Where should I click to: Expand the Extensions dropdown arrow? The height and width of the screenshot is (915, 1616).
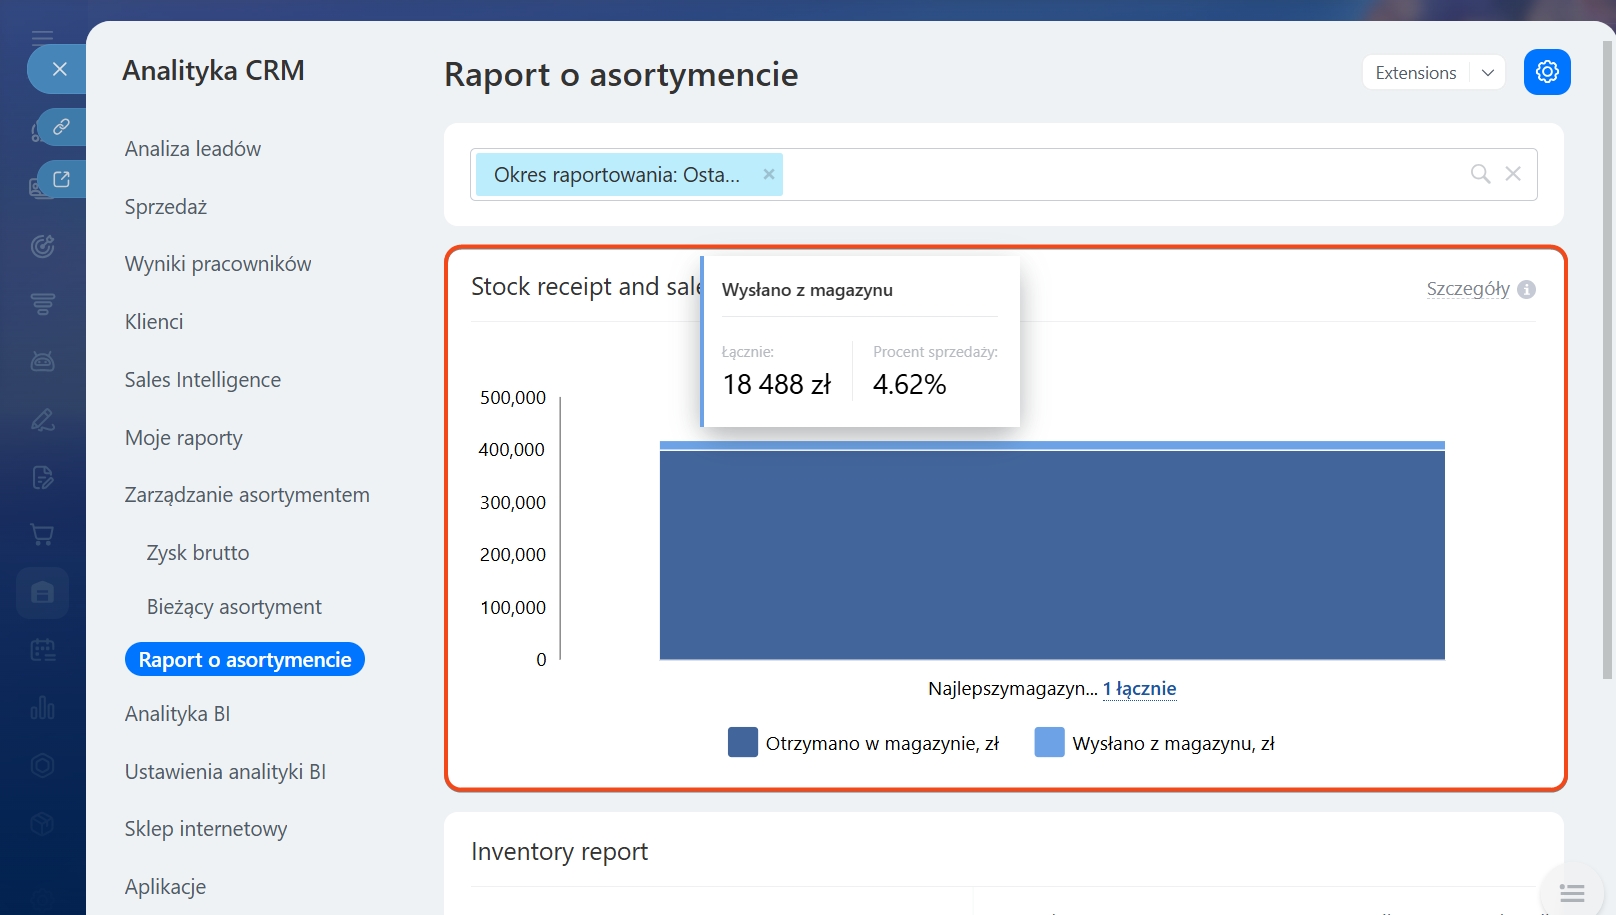tap(1487, 73)
